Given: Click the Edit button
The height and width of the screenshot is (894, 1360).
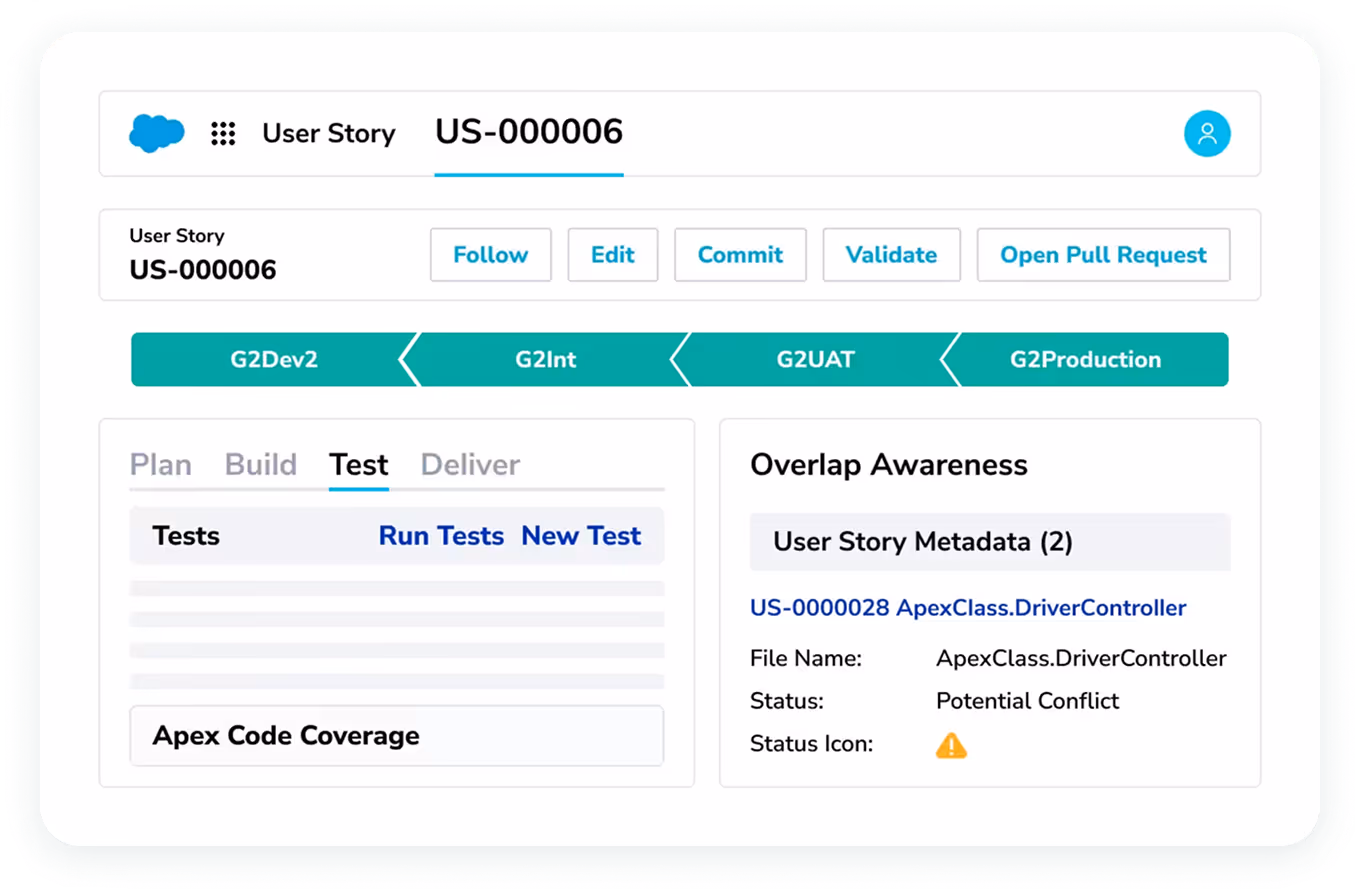Looking at the screenshot, I should click(613, 255).
